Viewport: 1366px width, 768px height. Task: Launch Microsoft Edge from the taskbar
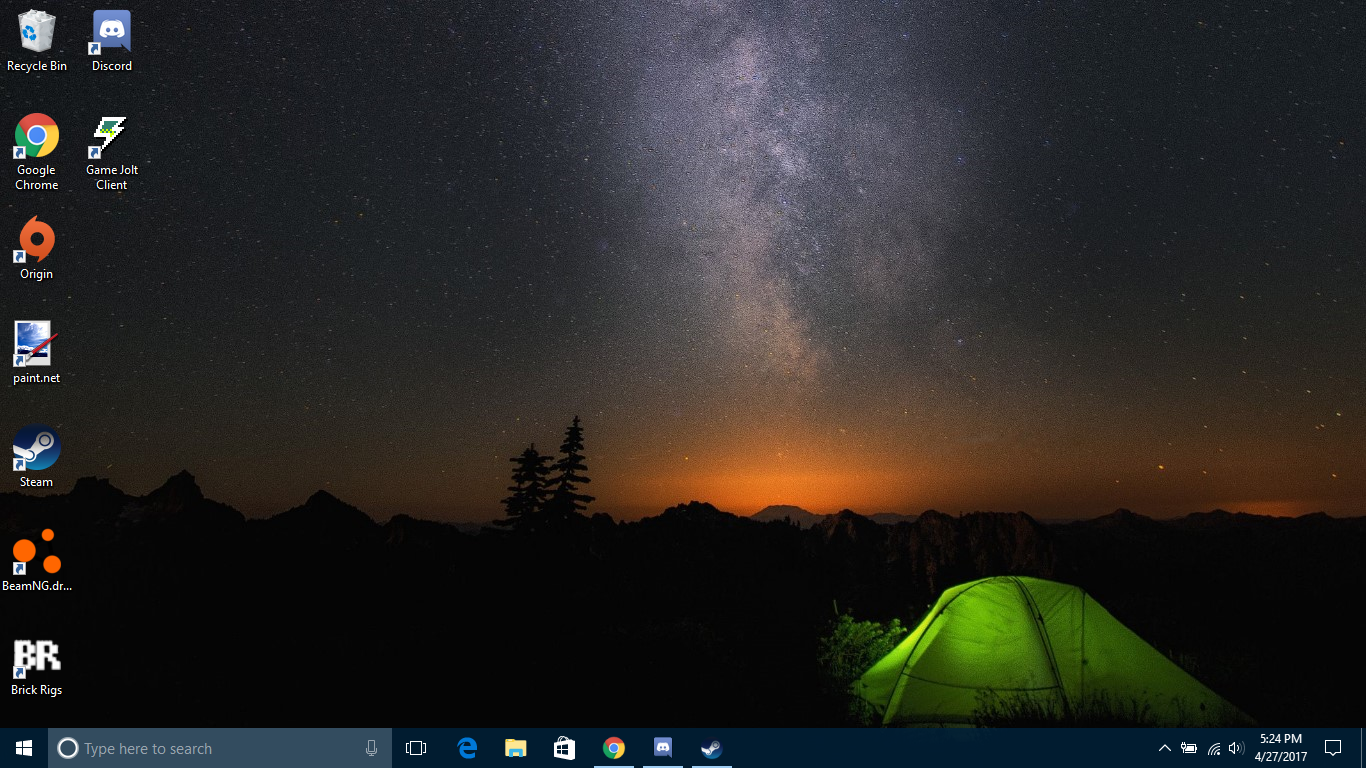pos(467,748)
